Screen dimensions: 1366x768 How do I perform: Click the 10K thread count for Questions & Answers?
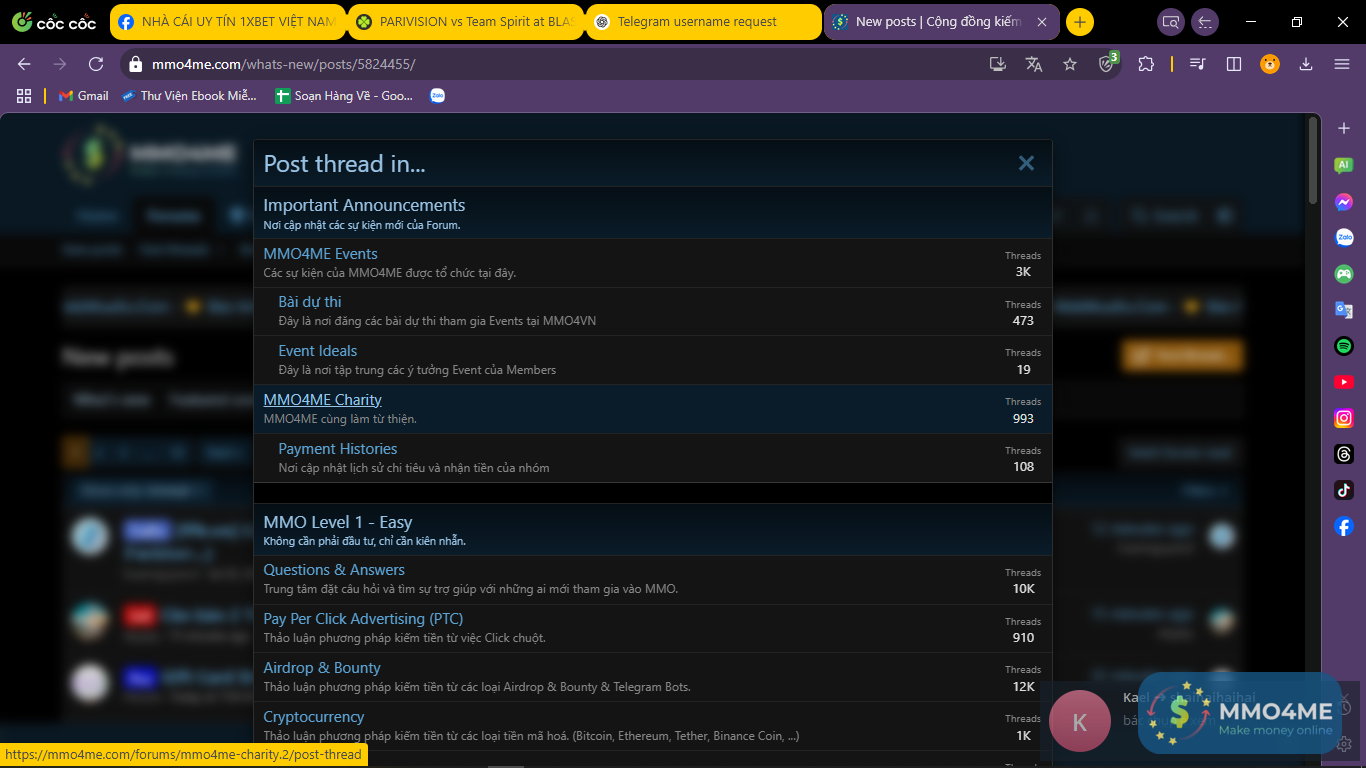1023,589
